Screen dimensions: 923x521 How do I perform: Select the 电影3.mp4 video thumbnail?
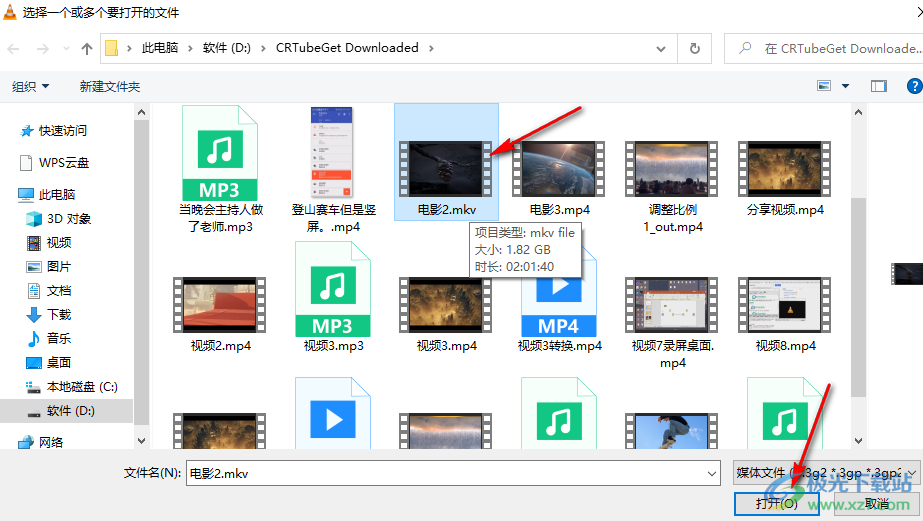point(559,169)
